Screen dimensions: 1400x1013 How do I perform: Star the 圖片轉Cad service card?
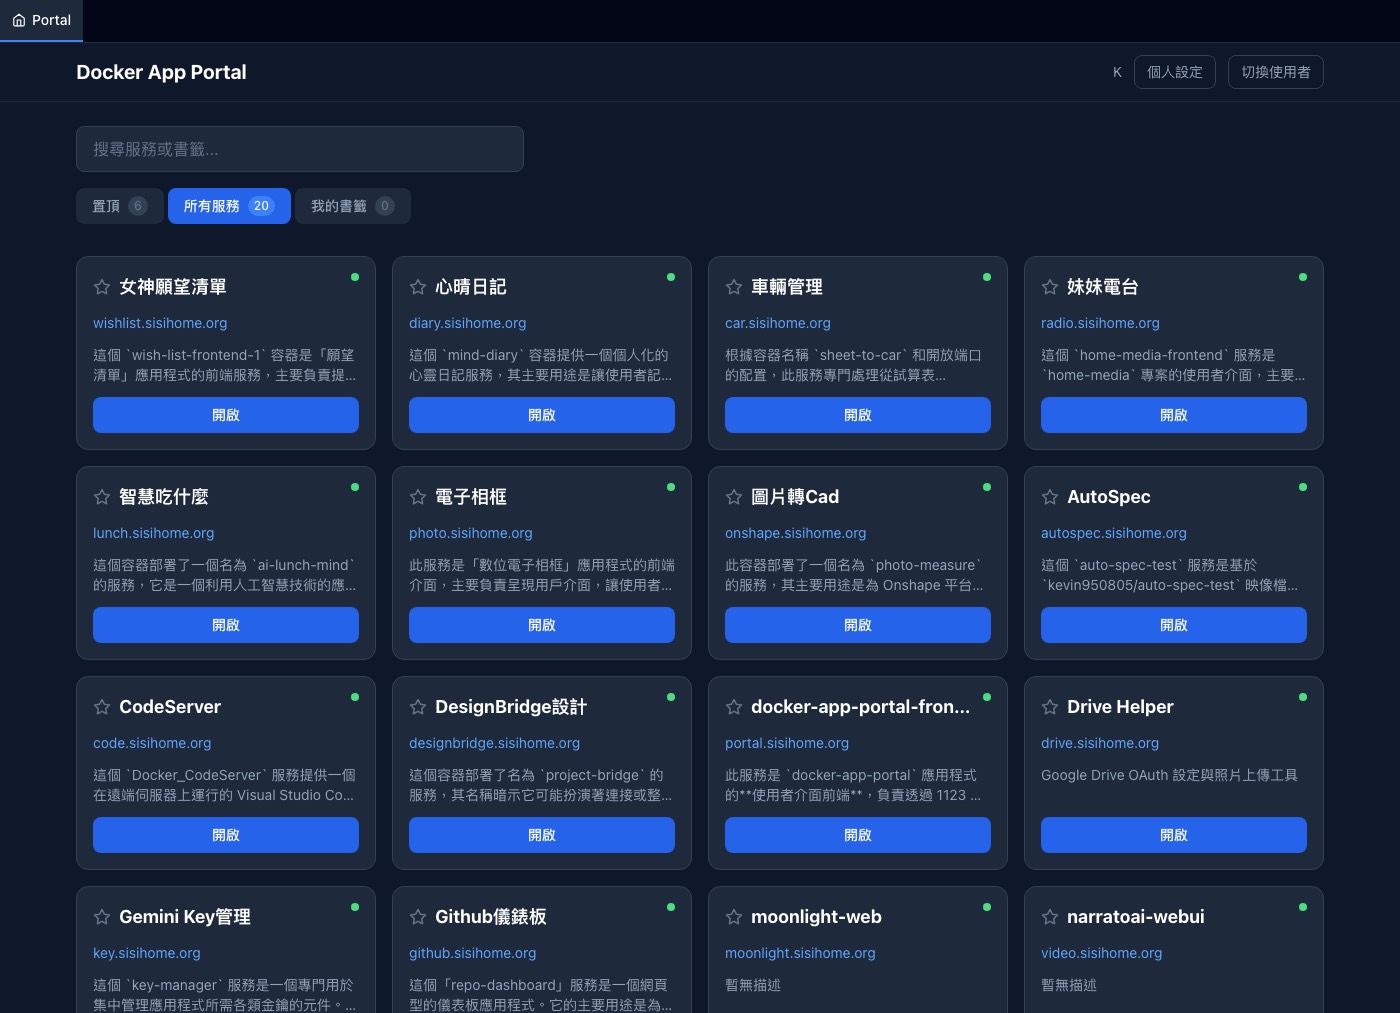(734, 497)
